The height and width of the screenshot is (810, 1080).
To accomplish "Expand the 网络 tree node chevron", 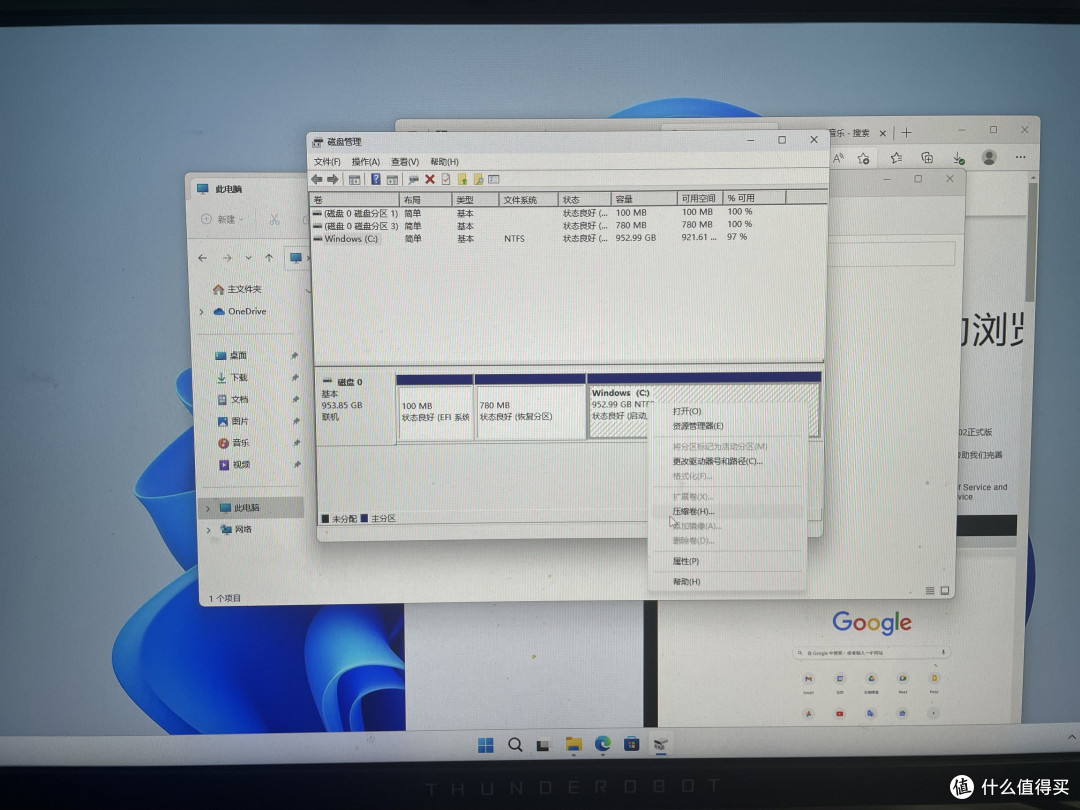I will point(209,530).
